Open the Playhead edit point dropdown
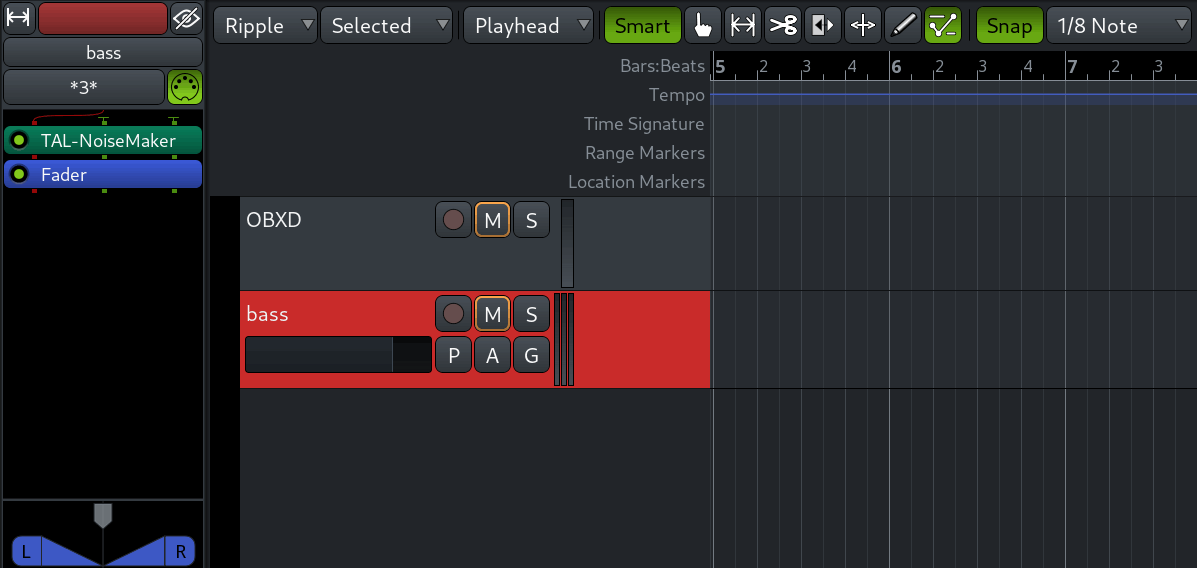Screen dimensions: 1197x568 point(528,26)
